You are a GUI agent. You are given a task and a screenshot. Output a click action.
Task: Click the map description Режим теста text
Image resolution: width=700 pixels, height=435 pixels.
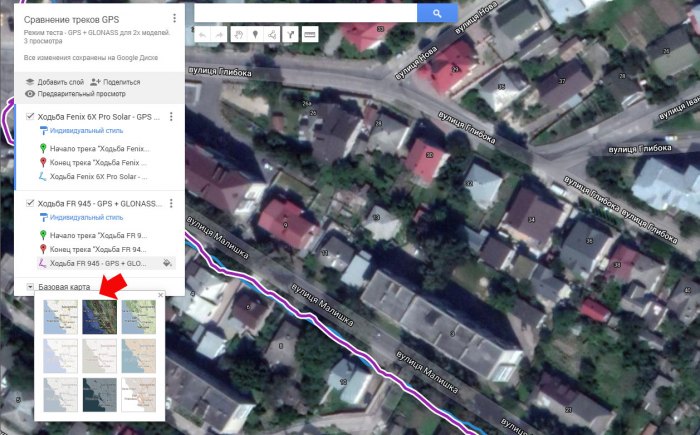97,33
